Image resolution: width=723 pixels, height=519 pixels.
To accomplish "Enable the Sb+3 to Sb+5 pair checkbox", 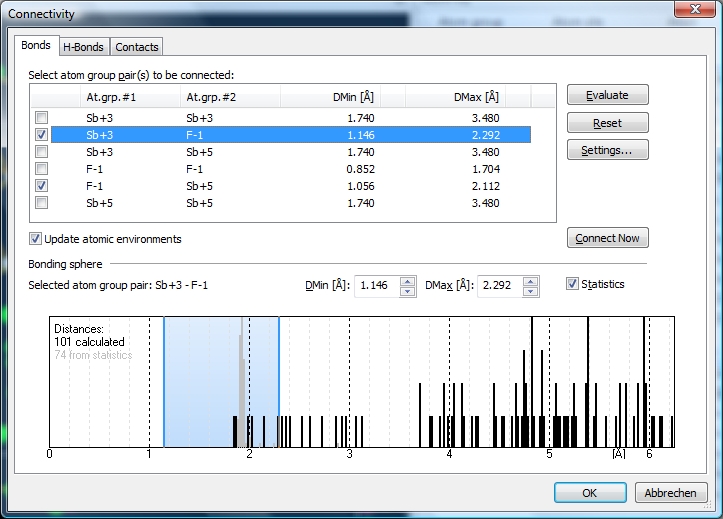I will 41,152.
